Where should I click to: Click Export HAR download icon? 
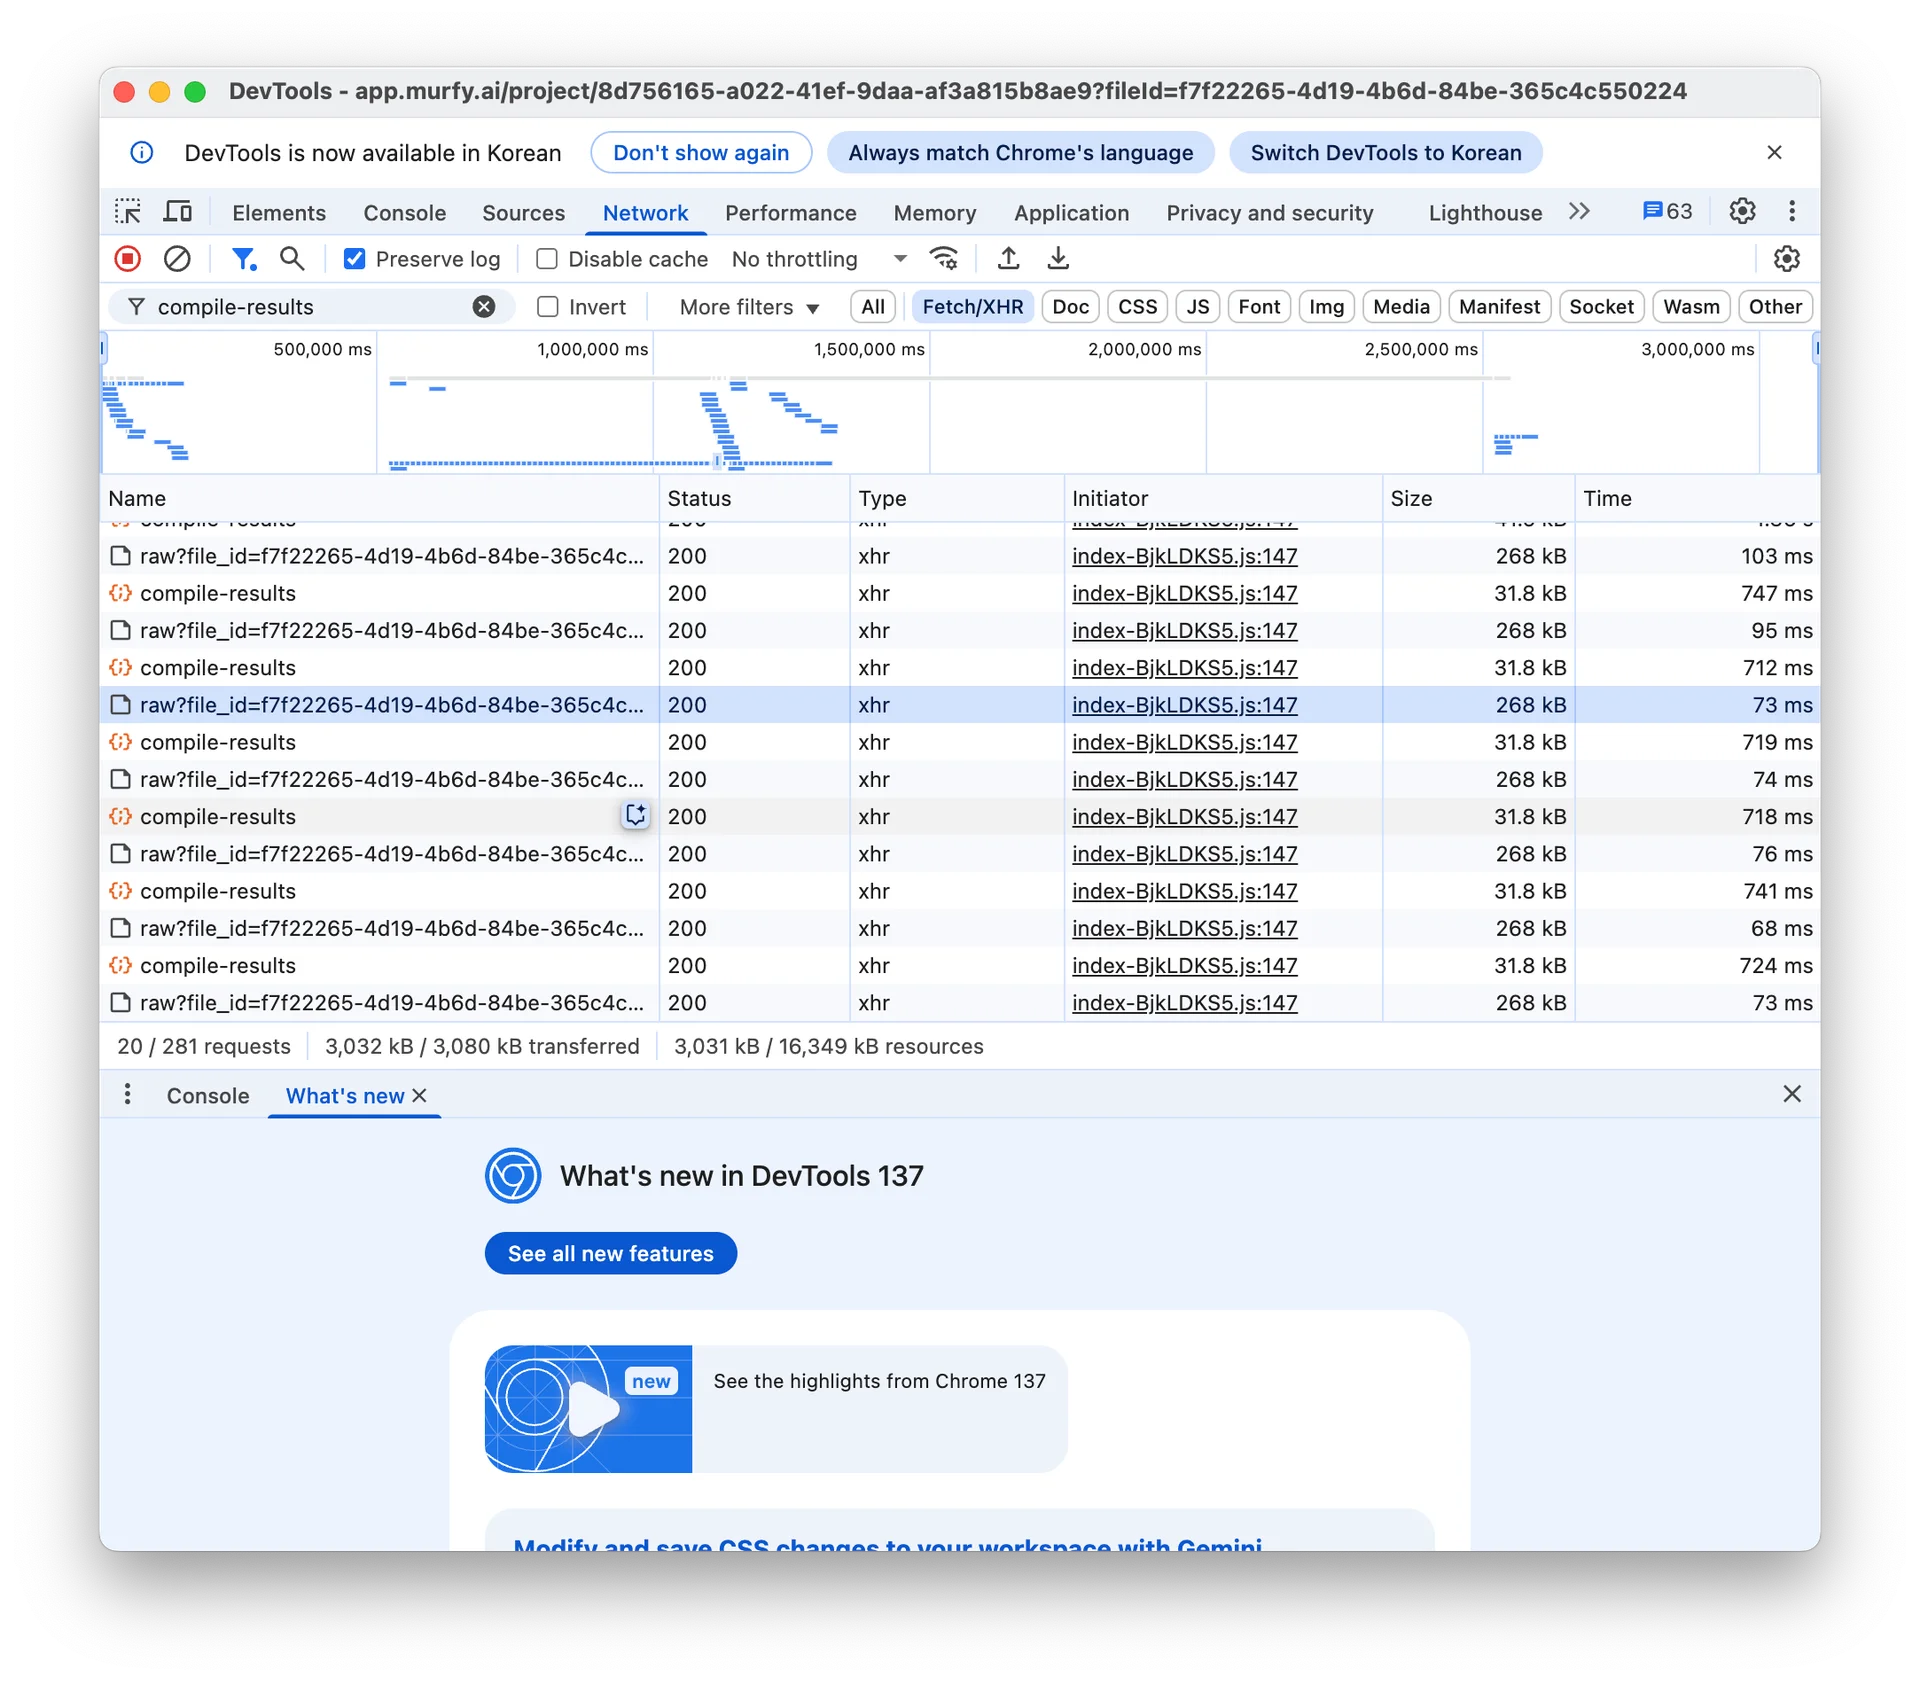(1058, 259)
